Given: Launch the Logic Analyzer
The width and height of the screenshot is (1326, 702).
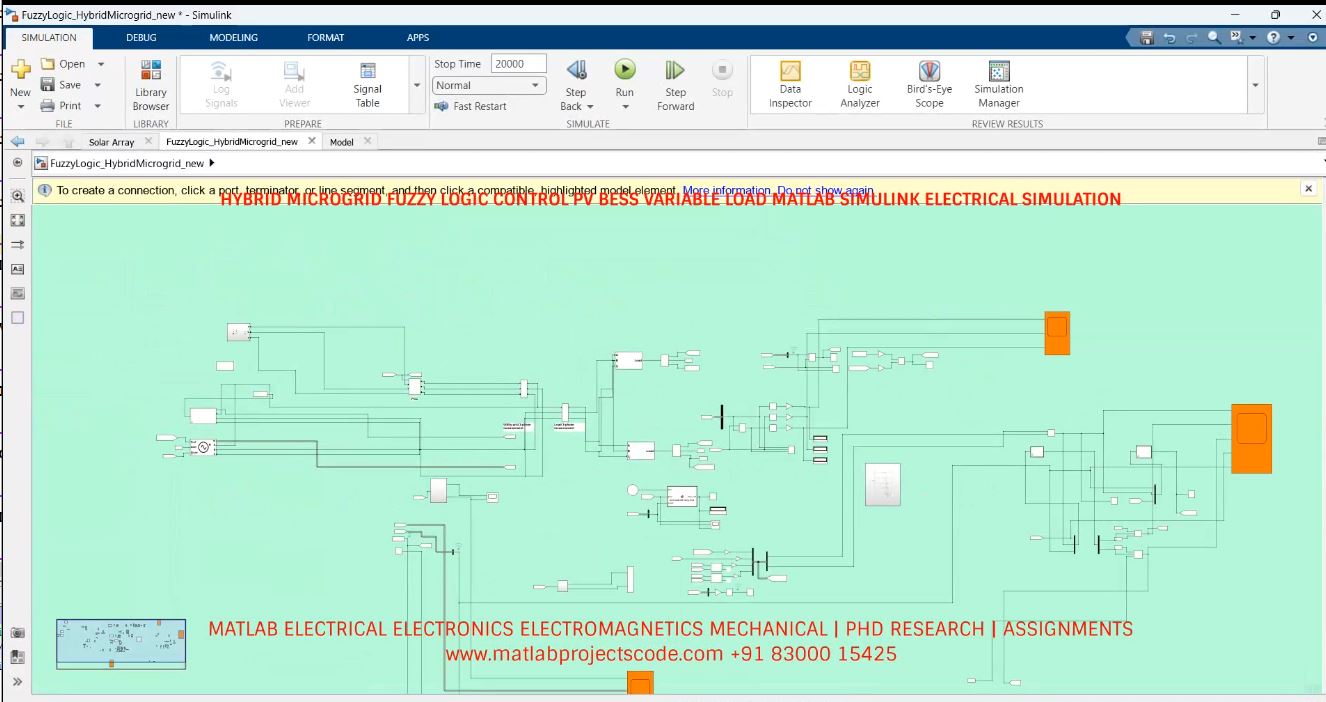Looking at the screenshot, I should coord(858,84).
